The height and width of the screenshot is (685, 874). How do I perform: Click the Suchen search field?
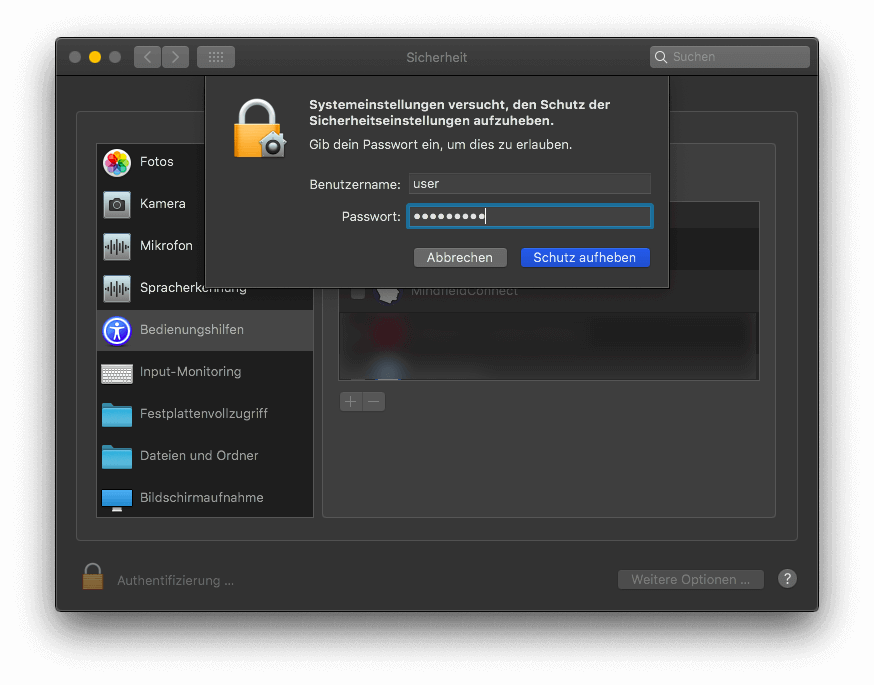(736, 57)
